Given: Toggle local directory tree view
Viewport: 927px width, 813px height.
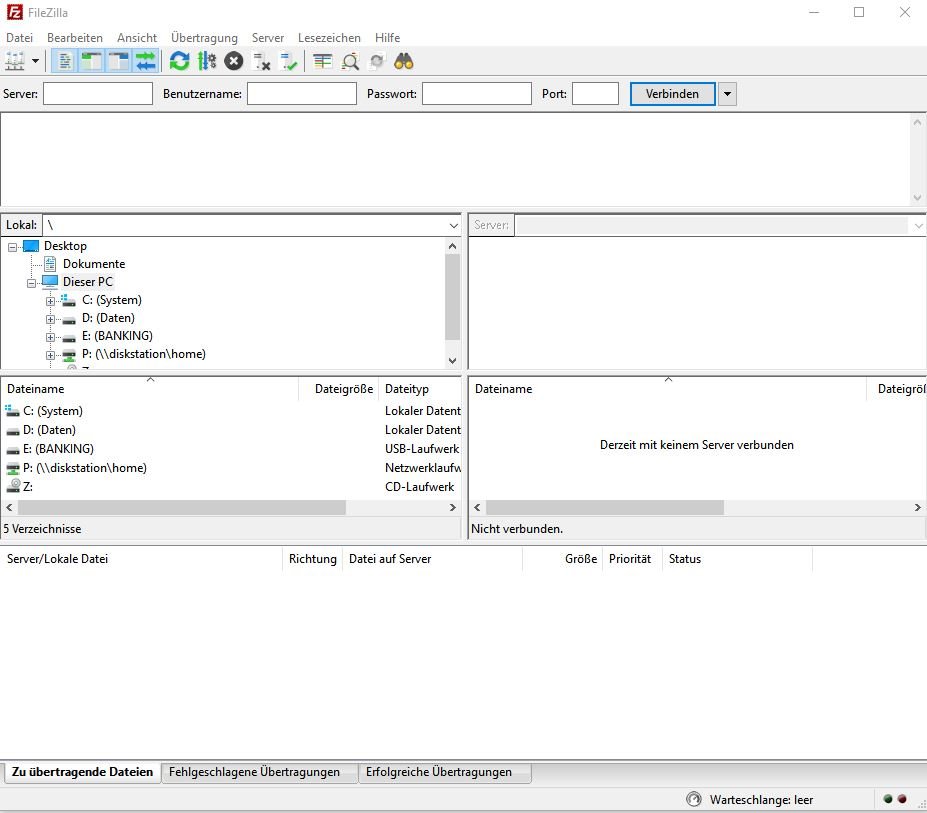Looking at the screenshot, I should point(91,61).
